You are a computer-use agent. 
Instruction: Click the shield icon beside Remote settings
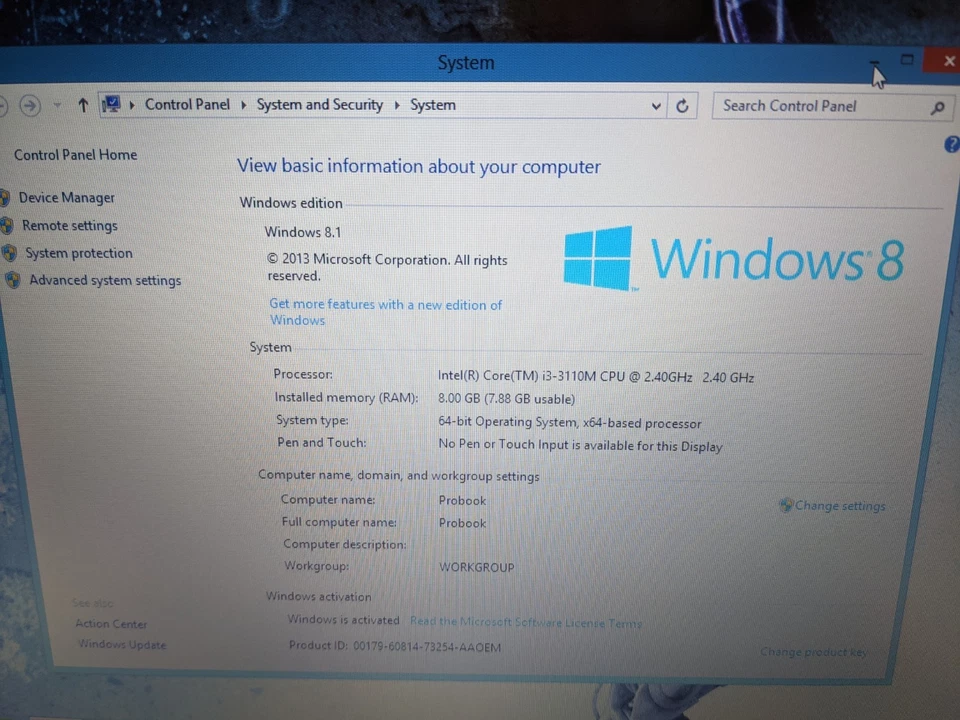pyautogui.click(x=8, y=225)
